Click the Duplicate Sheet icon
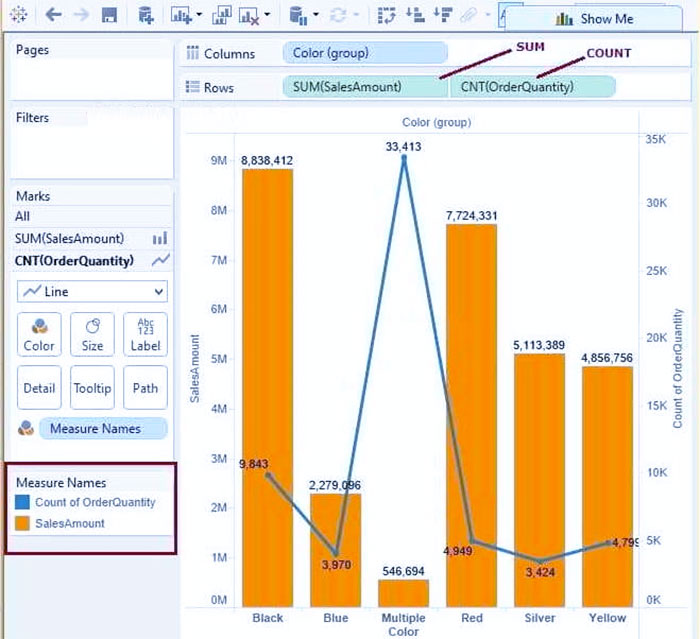Screen dimensions: 700x639 (x=222, y=15)
